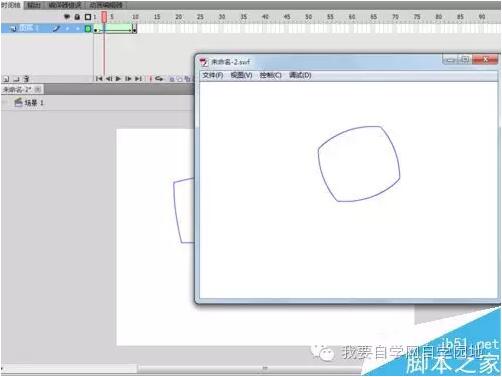Open the 输出 (Output) tab
This screenshot has width=502, height=377.
pyautogui.click(x=34, y=5)
